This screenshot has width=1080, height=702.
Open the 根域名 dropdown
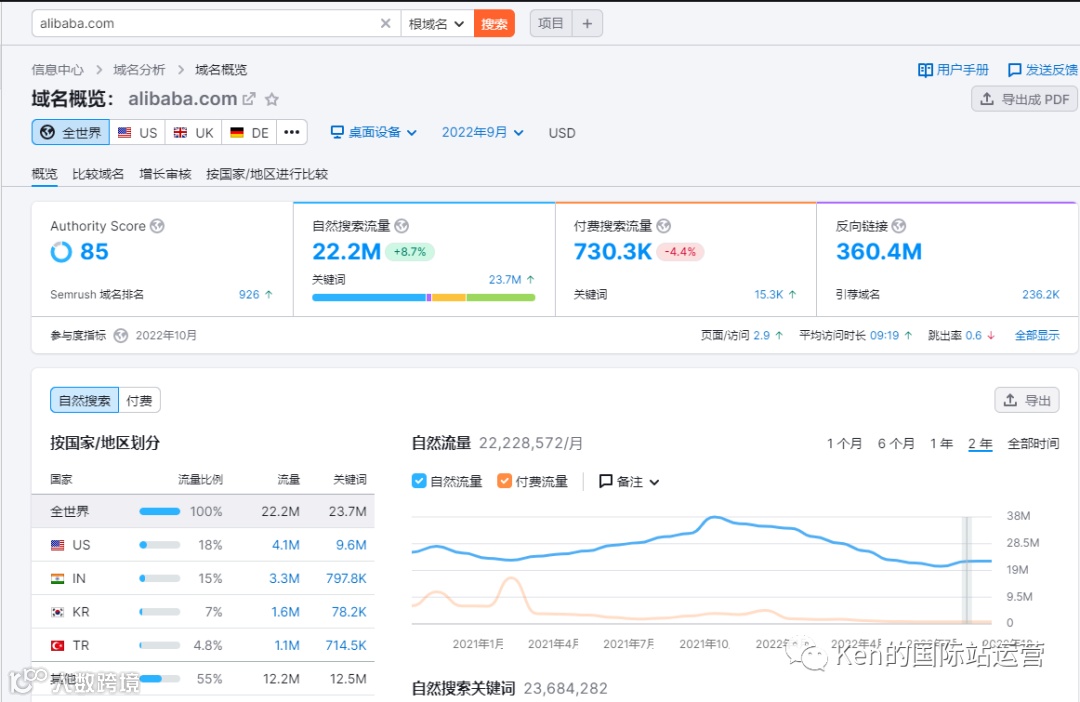(437, 23)
